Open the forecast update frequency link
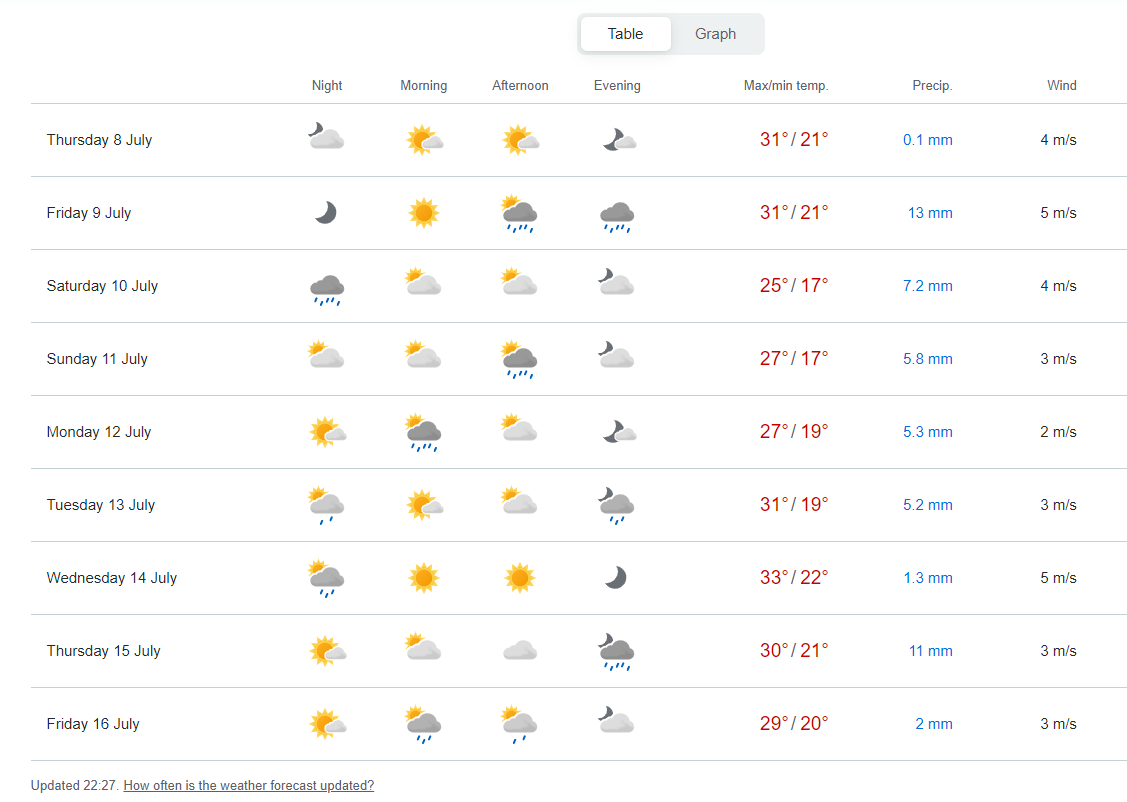The height and width of the screenshot is (802, 1127). pos(248,786)
